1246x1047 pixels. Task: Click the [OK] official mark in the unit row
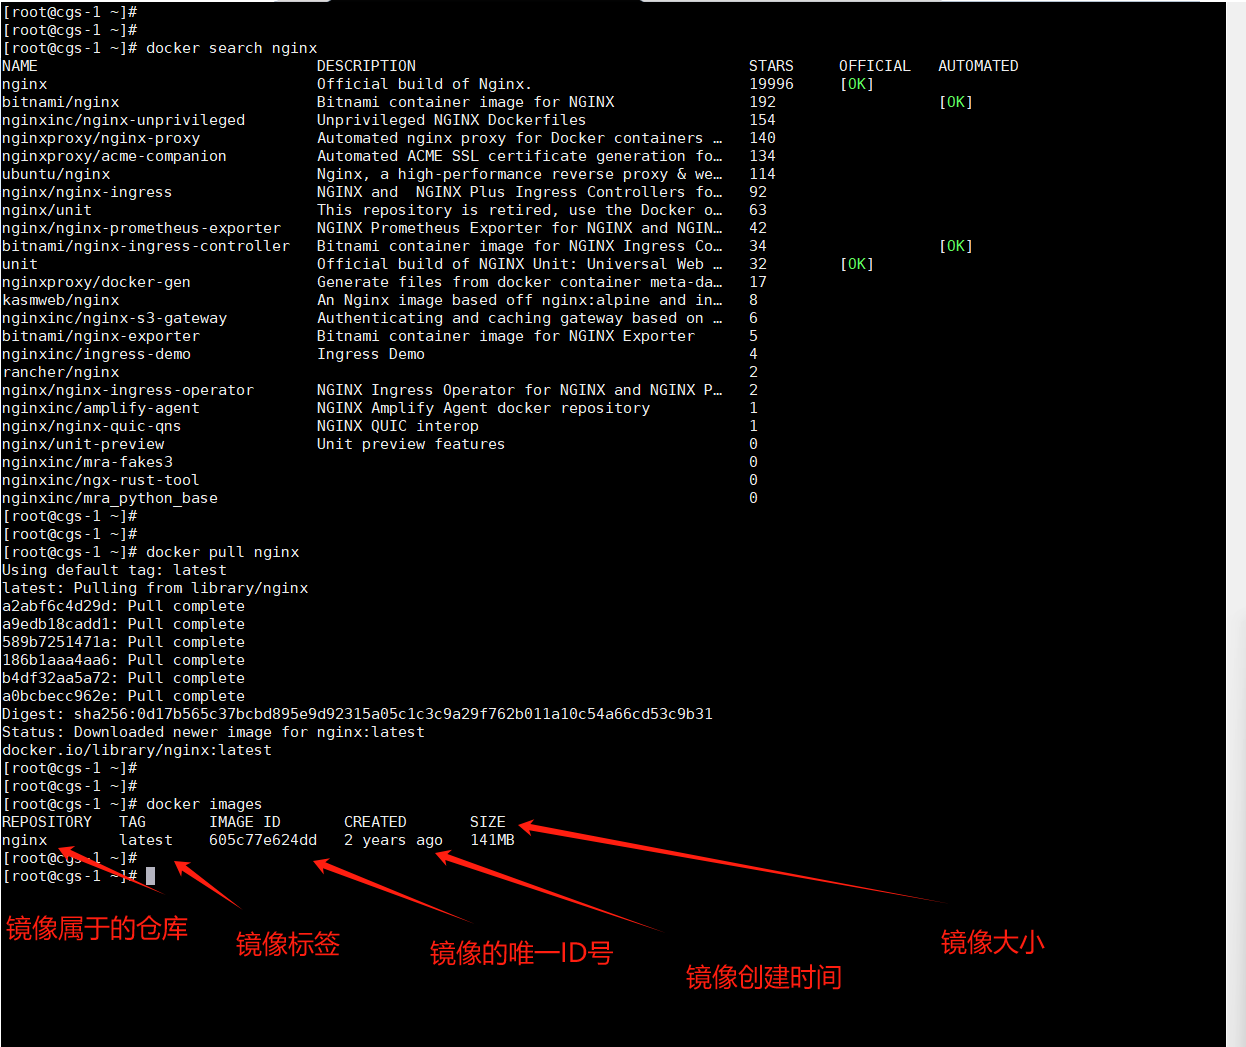857,264
